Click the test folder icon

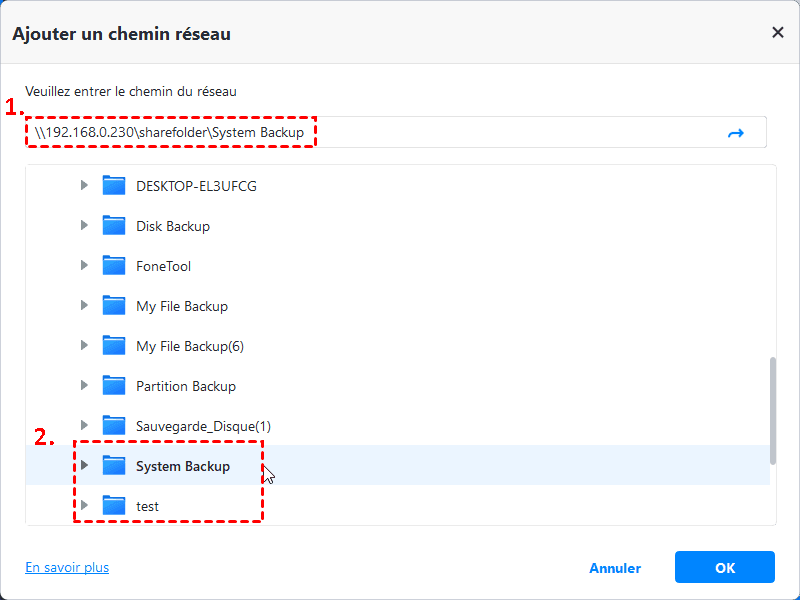114,506
